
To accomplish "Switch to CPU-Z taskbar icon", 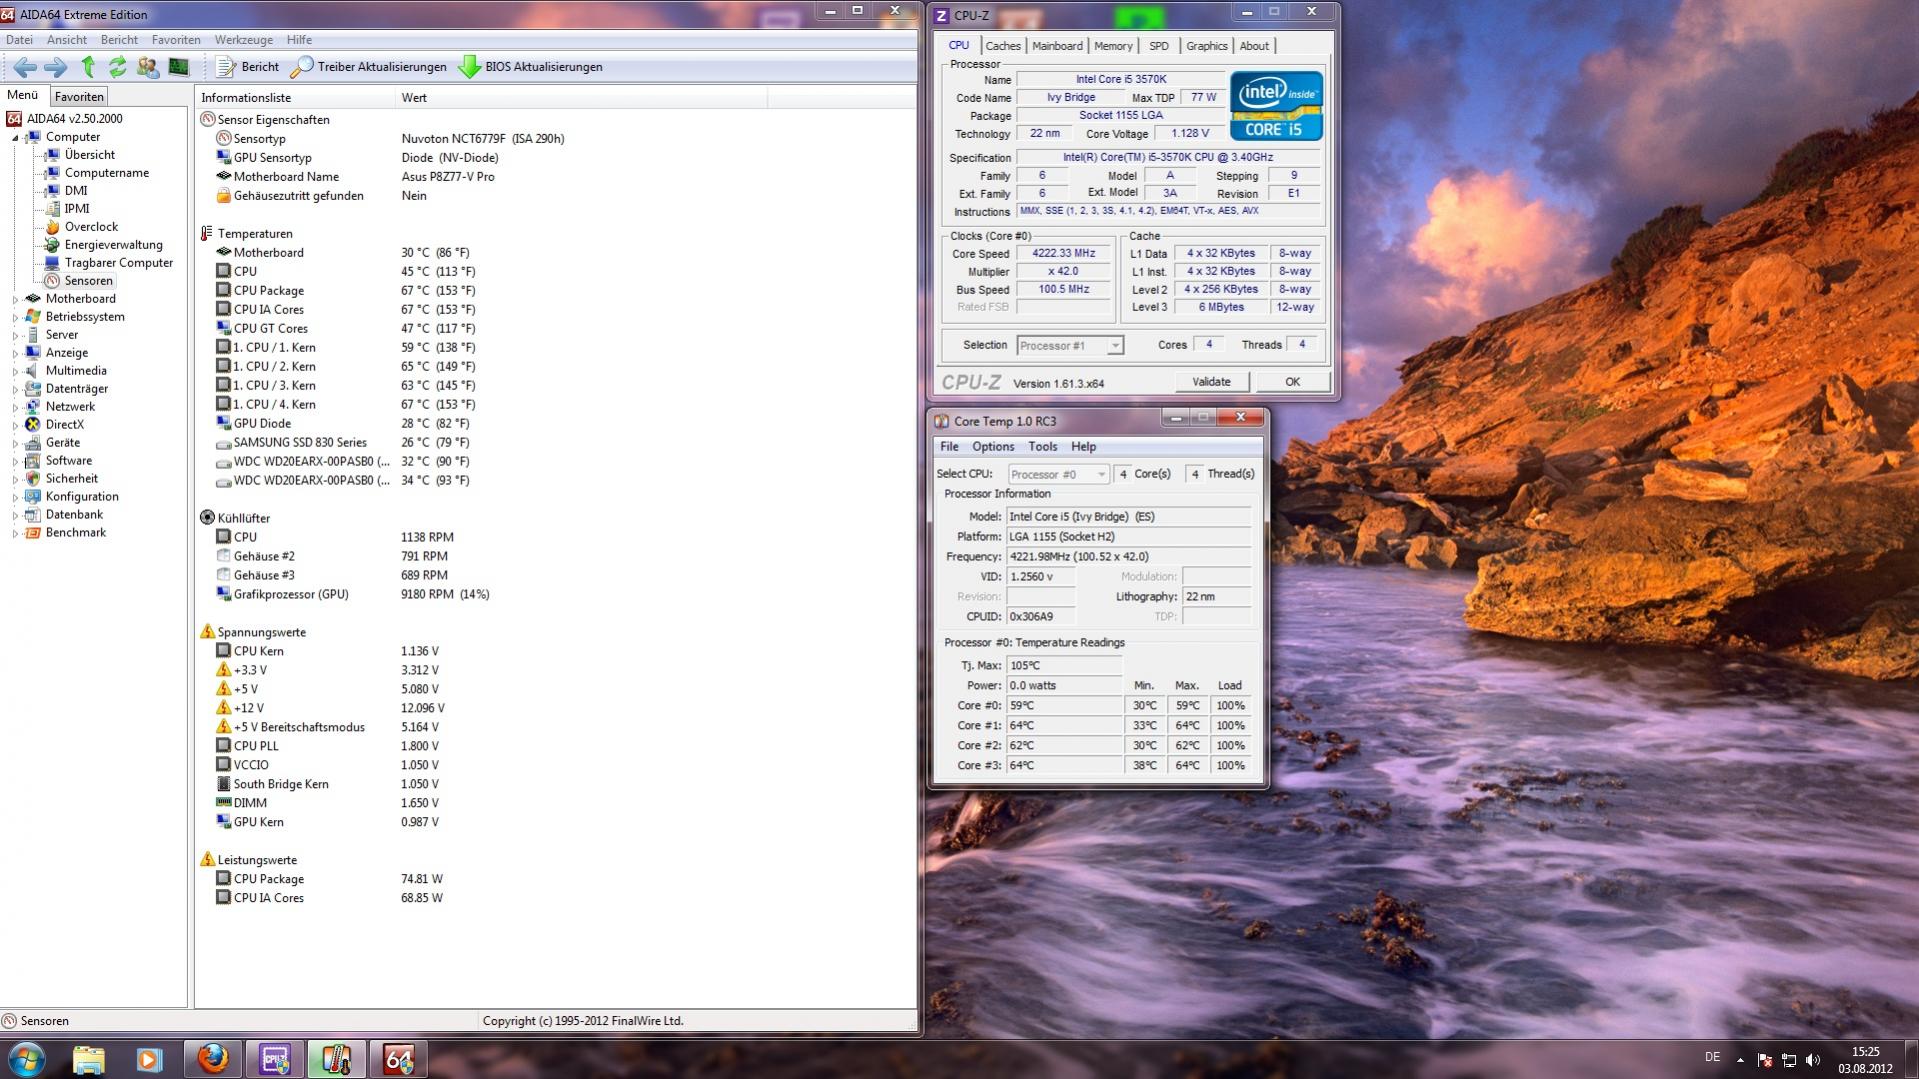I will pos(274,1059).
